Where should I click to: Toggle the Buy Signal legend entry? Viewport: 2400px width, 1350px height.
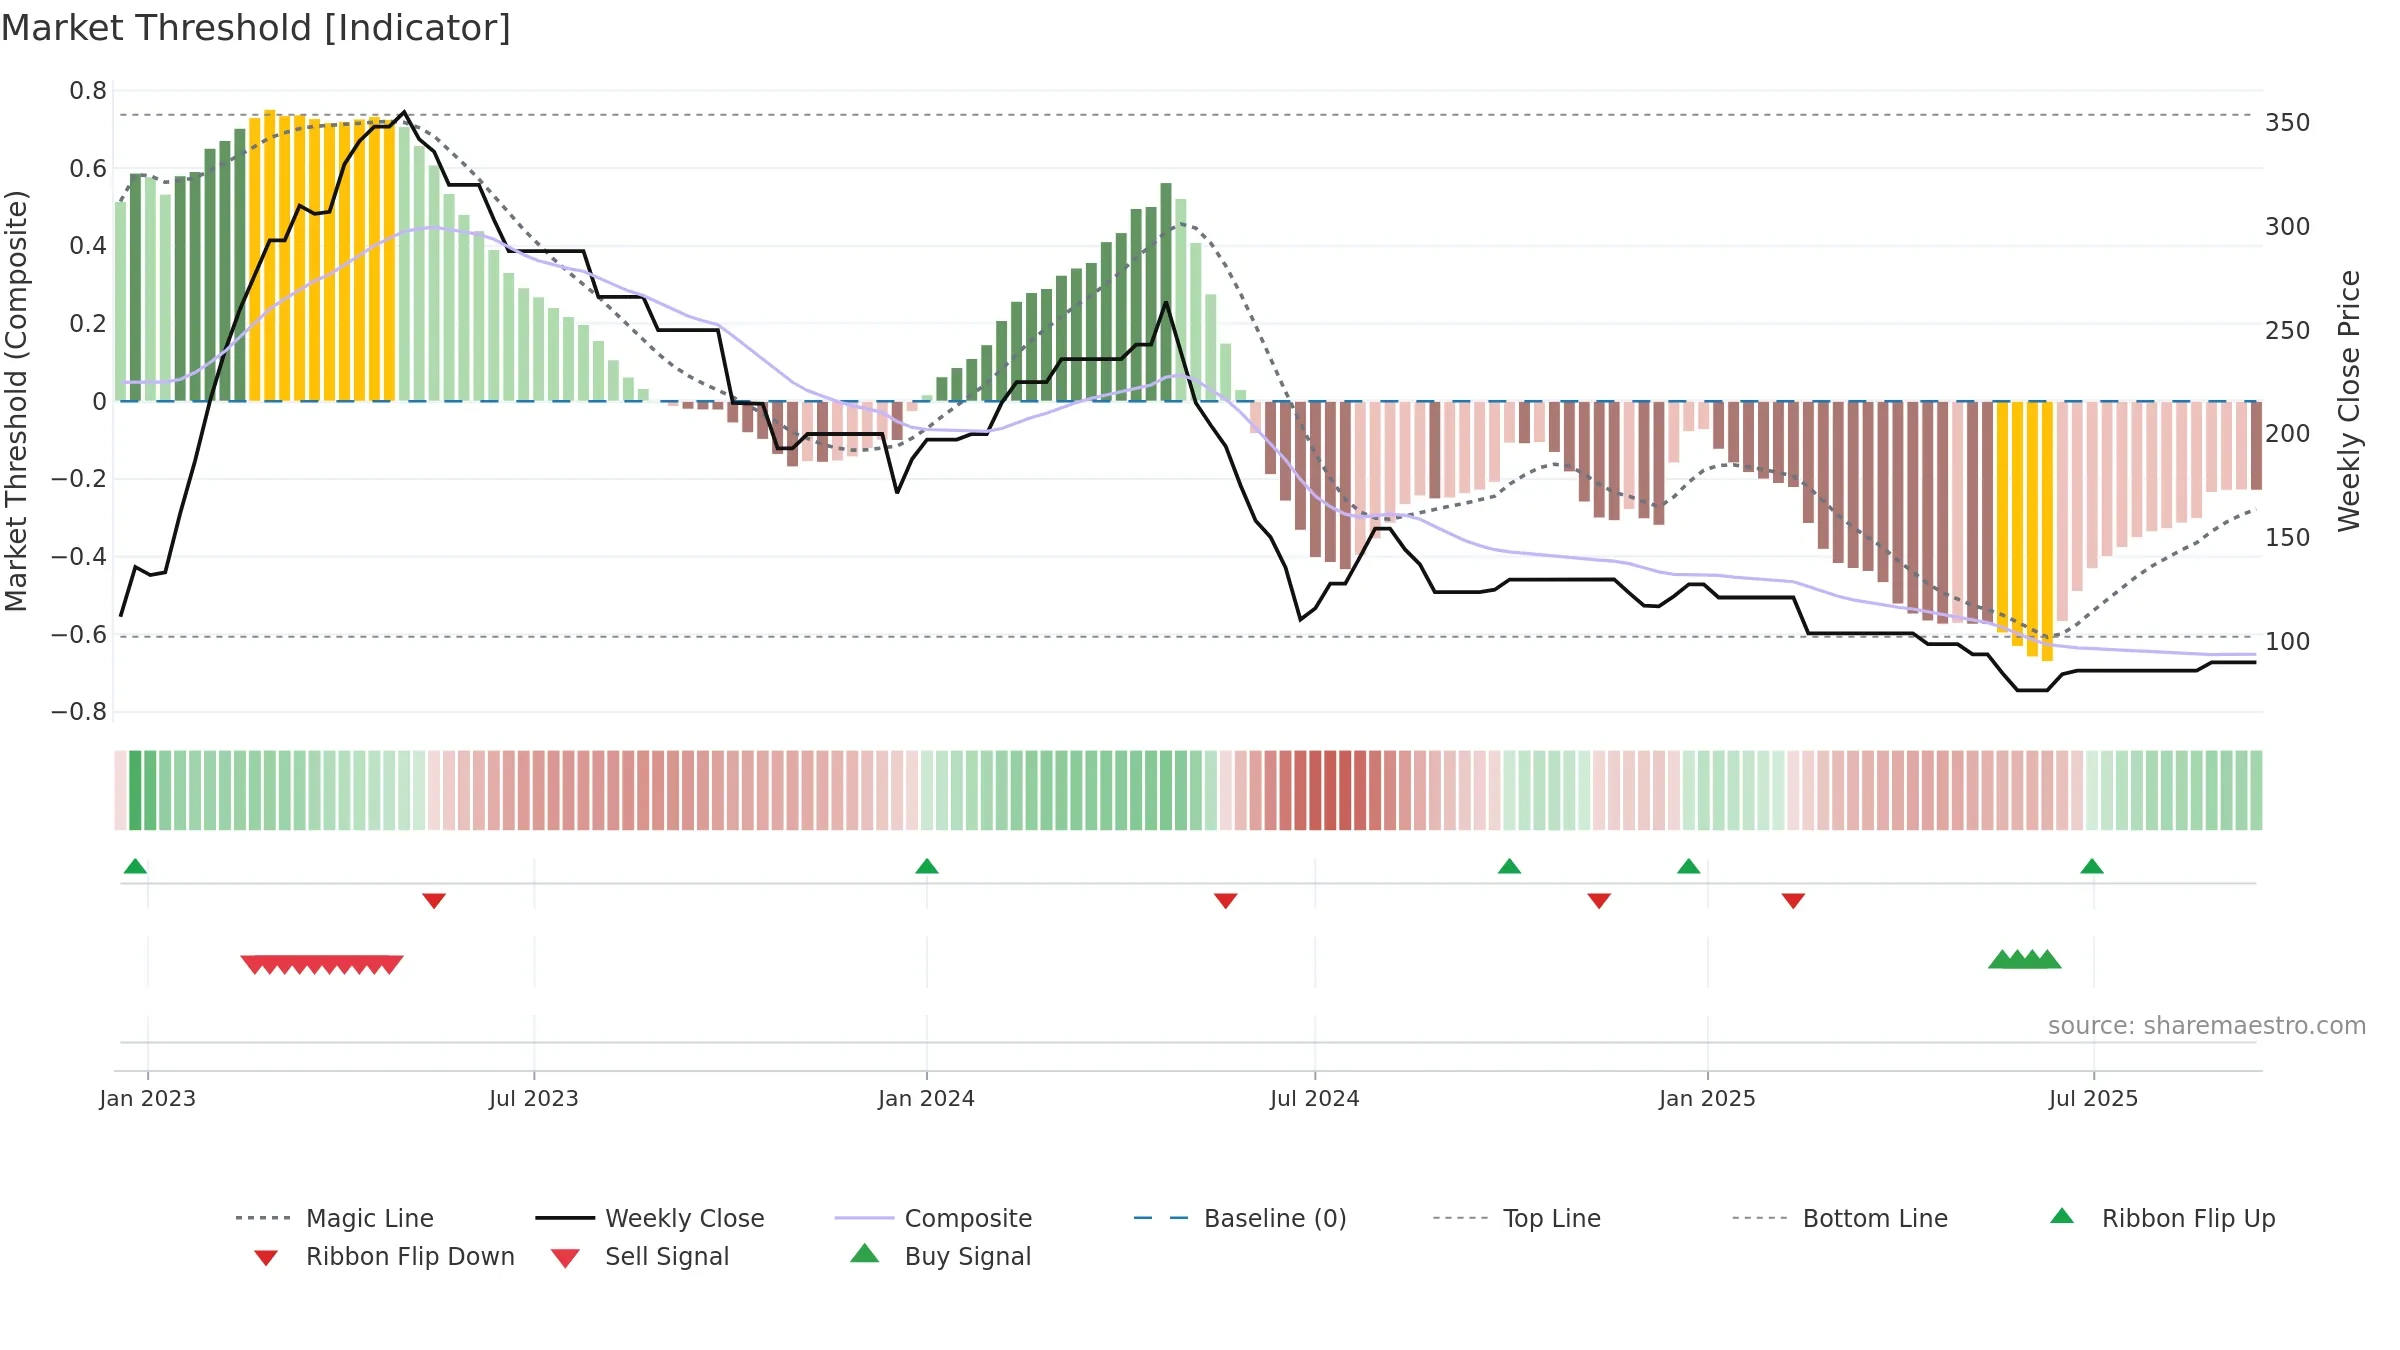pos(940,1257)
